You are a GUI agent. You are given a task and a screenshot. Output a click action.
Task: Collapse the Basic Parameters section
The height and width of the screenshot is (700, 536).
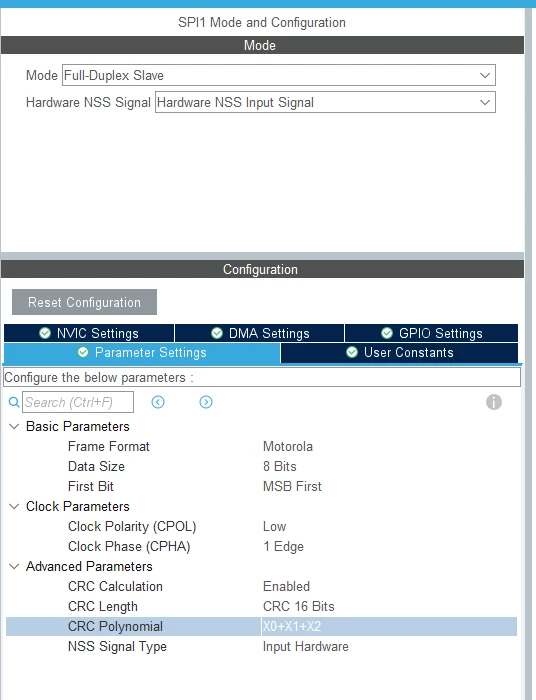(14, 426)
